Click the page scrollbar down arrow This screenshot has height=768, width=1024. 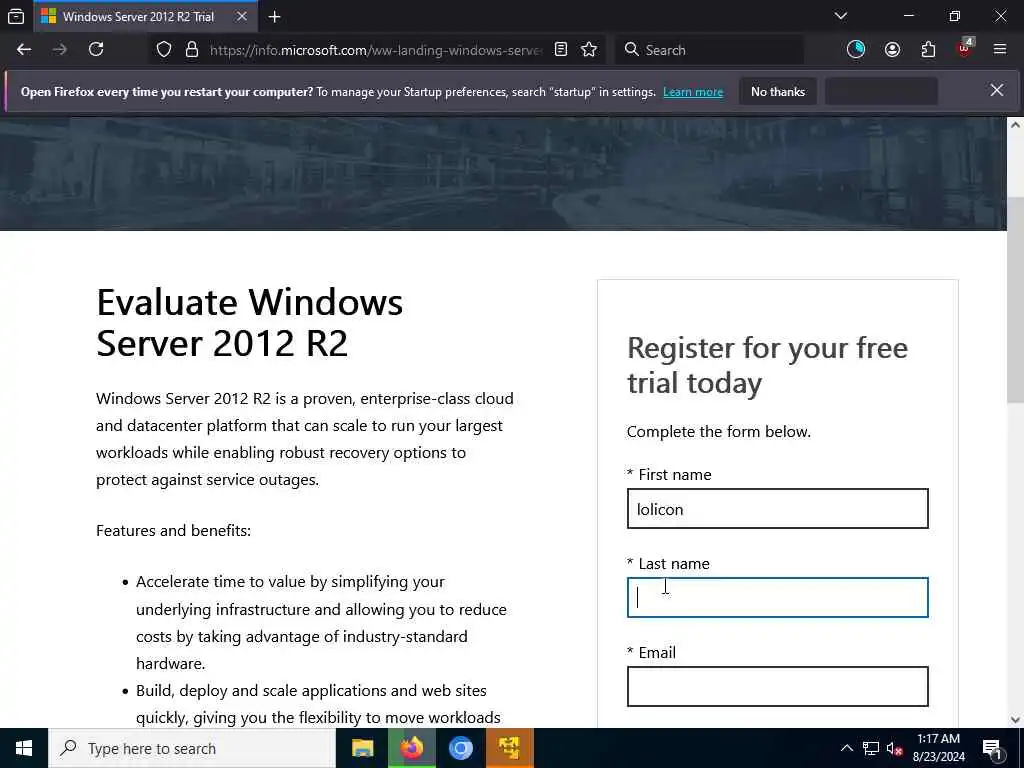click(1015, 720)
